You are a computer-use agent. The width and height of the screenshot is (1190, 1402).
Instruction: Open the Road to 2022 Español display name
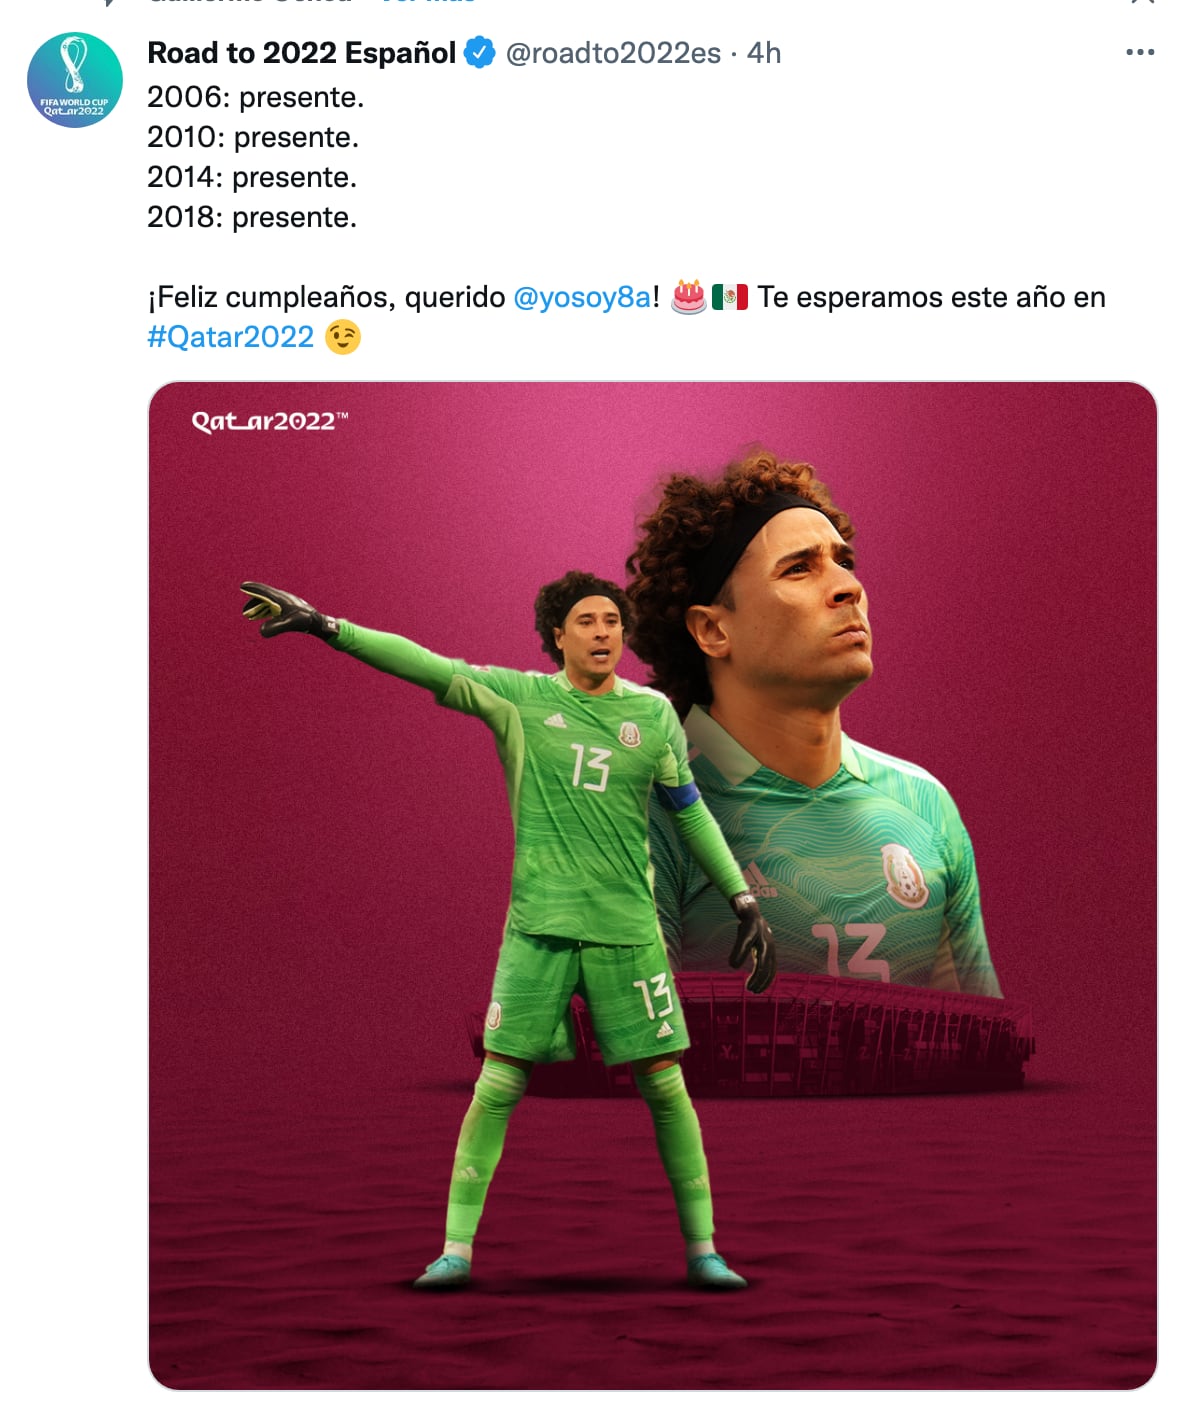[301, 52]
